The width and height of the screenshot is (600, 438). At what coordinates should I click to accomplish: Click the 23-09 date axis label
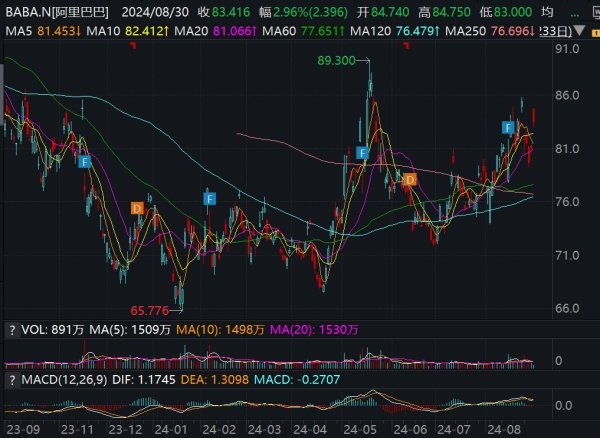click(23, 430)
